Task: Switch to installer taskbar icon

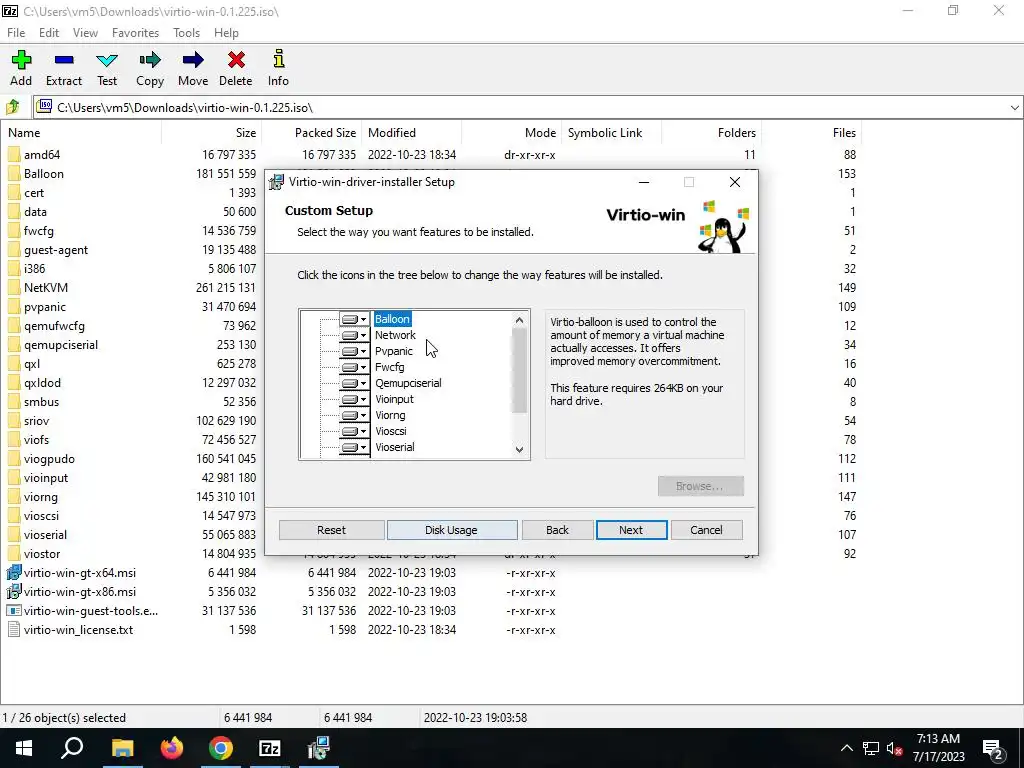Action: click(x=319, y=748)
